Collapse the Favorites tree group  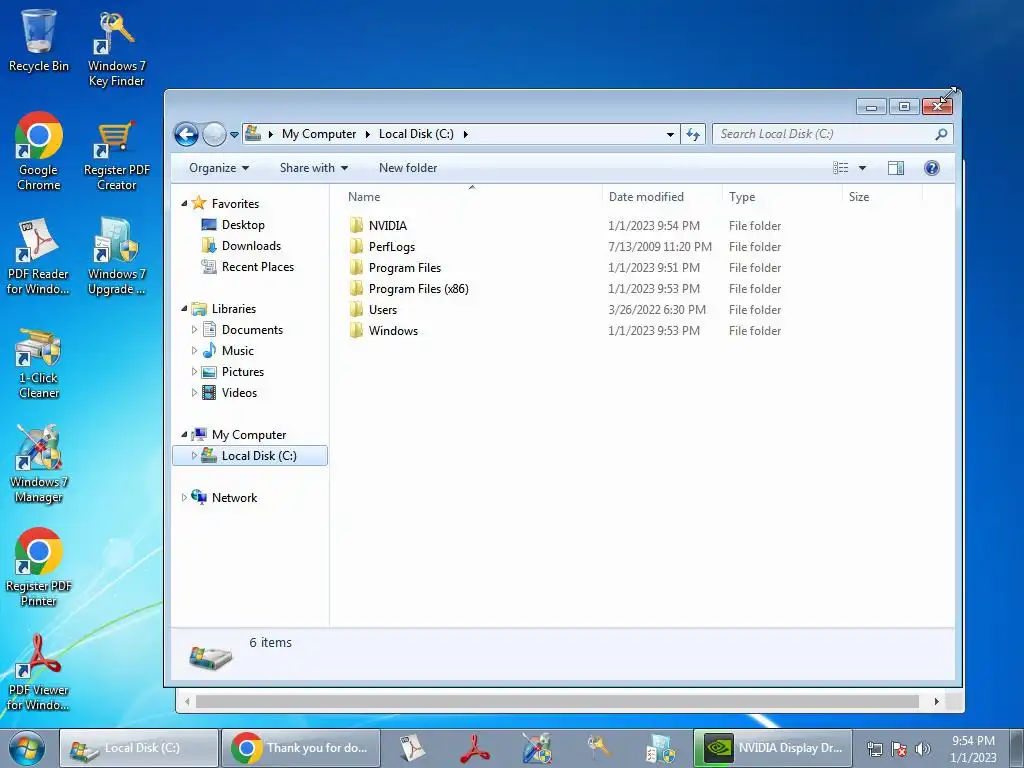184,204
